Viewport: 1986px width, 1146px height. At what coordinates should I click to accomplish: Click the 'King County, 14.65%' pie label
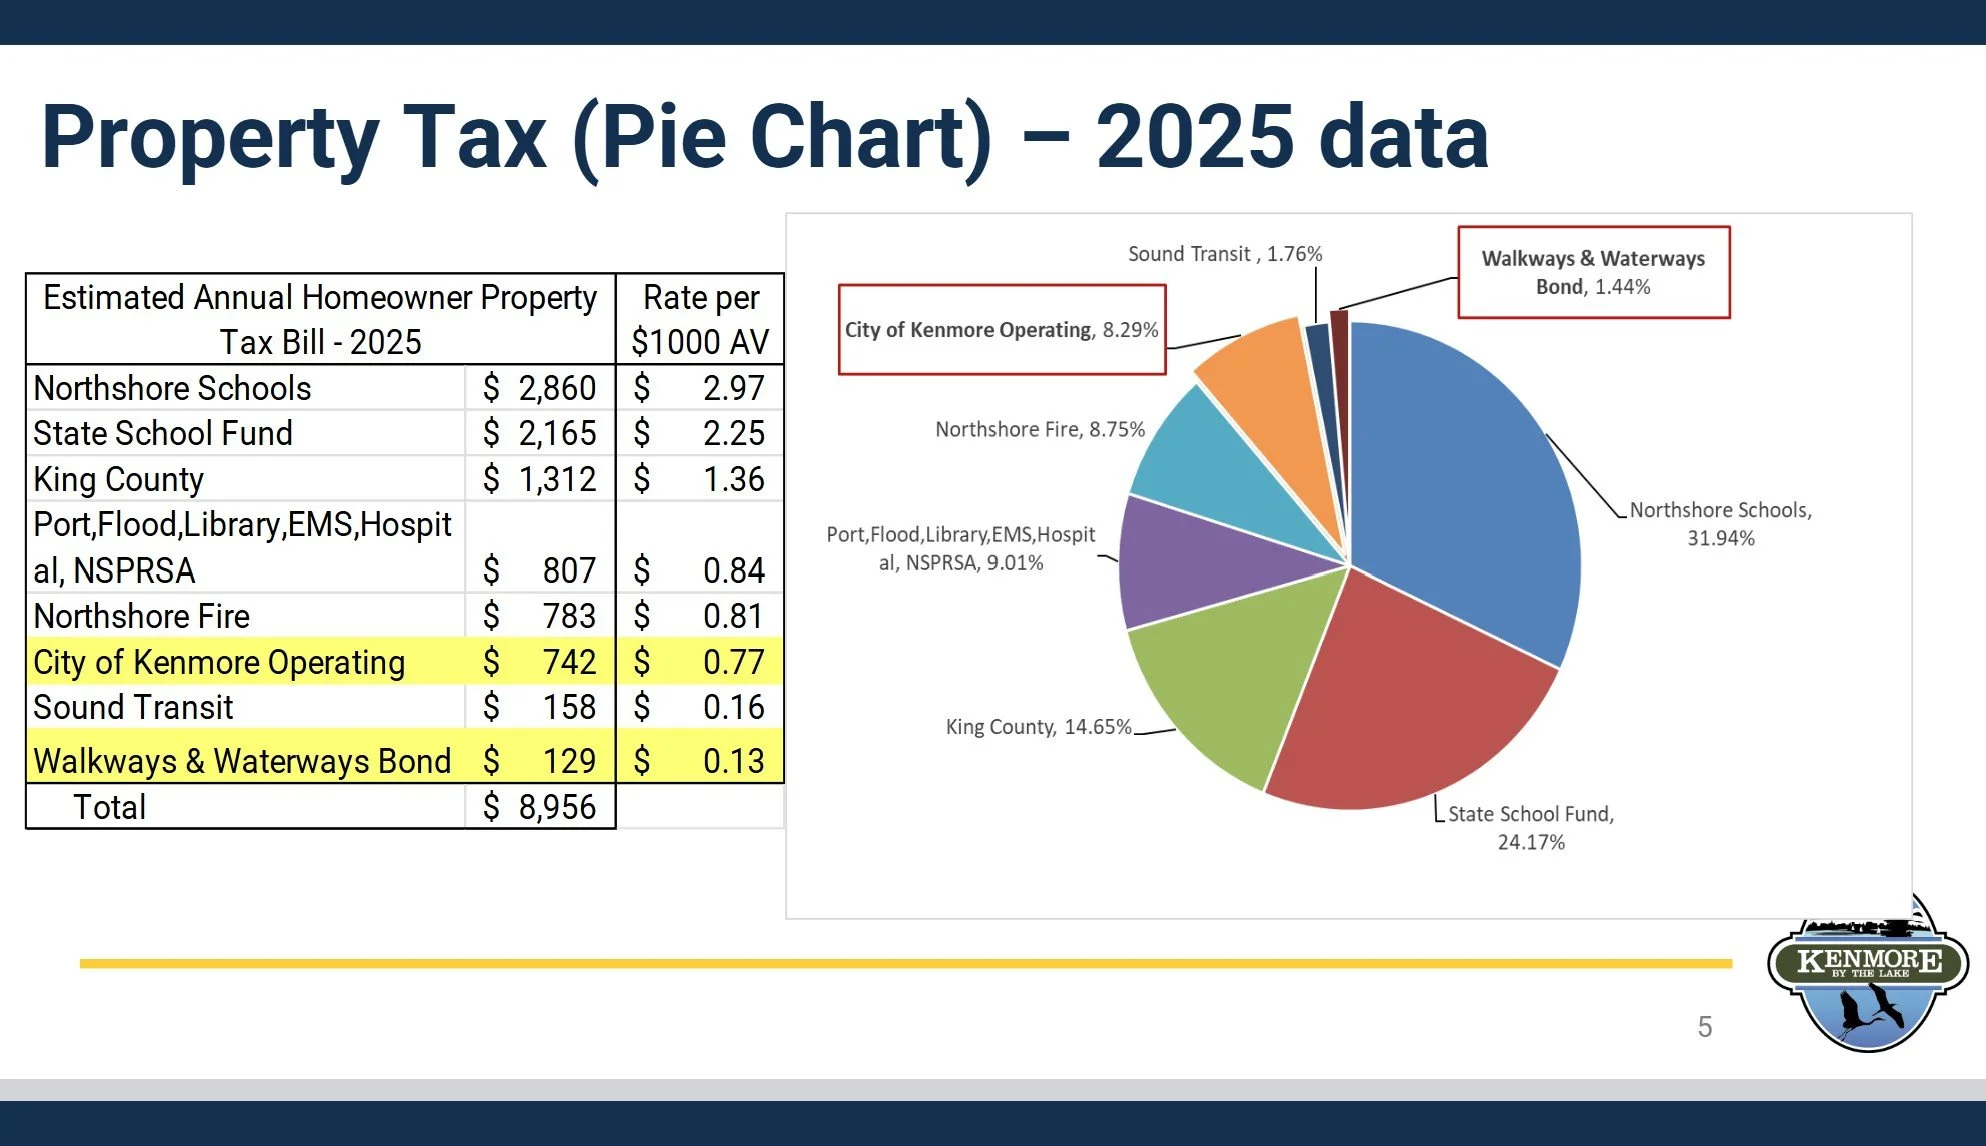point(1039,727)
